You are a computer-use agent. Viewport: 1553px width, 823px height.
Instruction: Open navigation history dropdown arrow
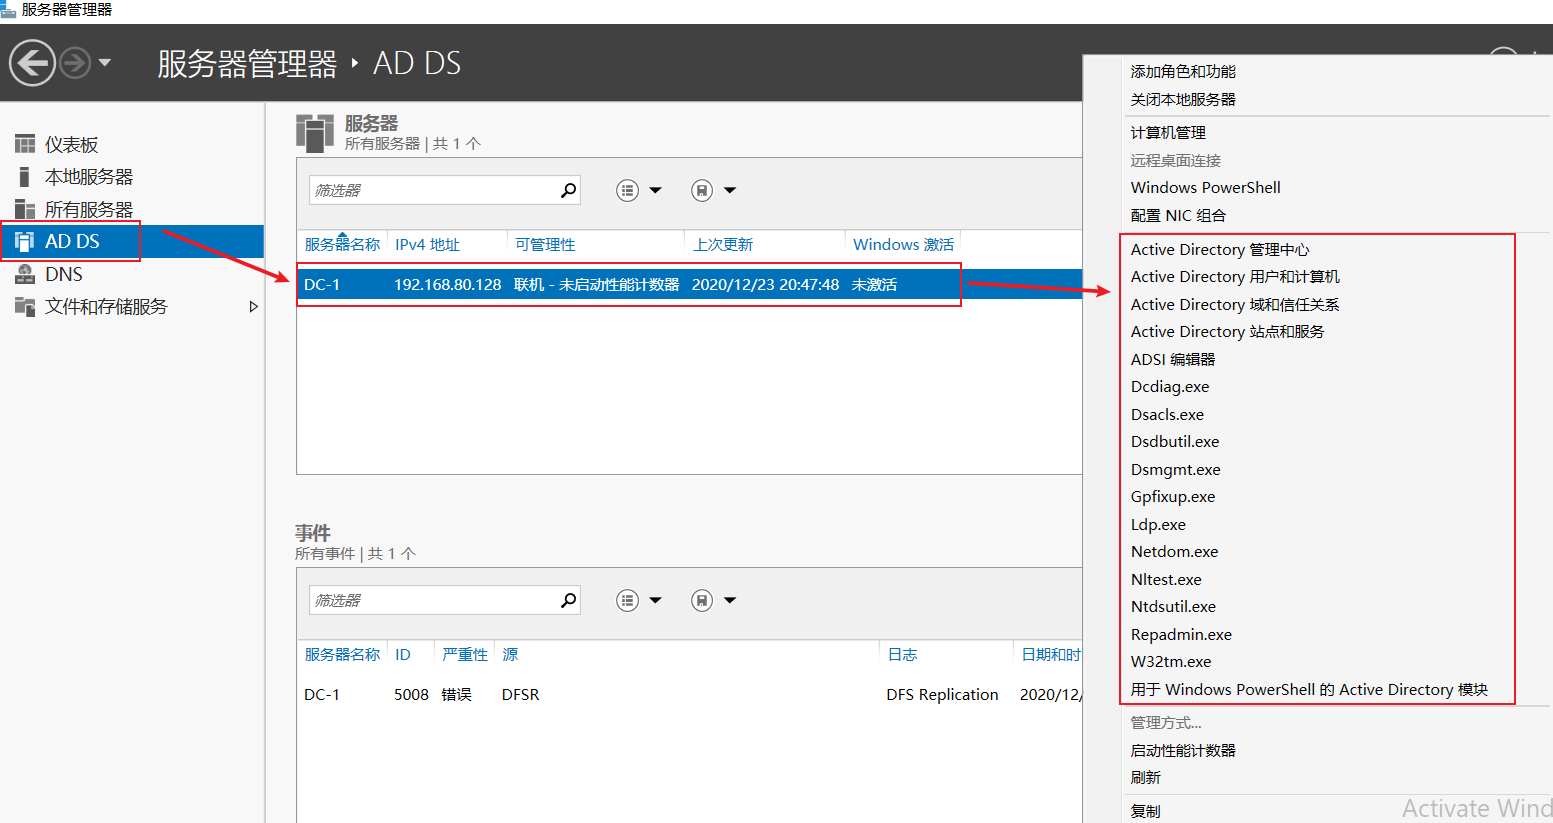click(x=105, y=63)
